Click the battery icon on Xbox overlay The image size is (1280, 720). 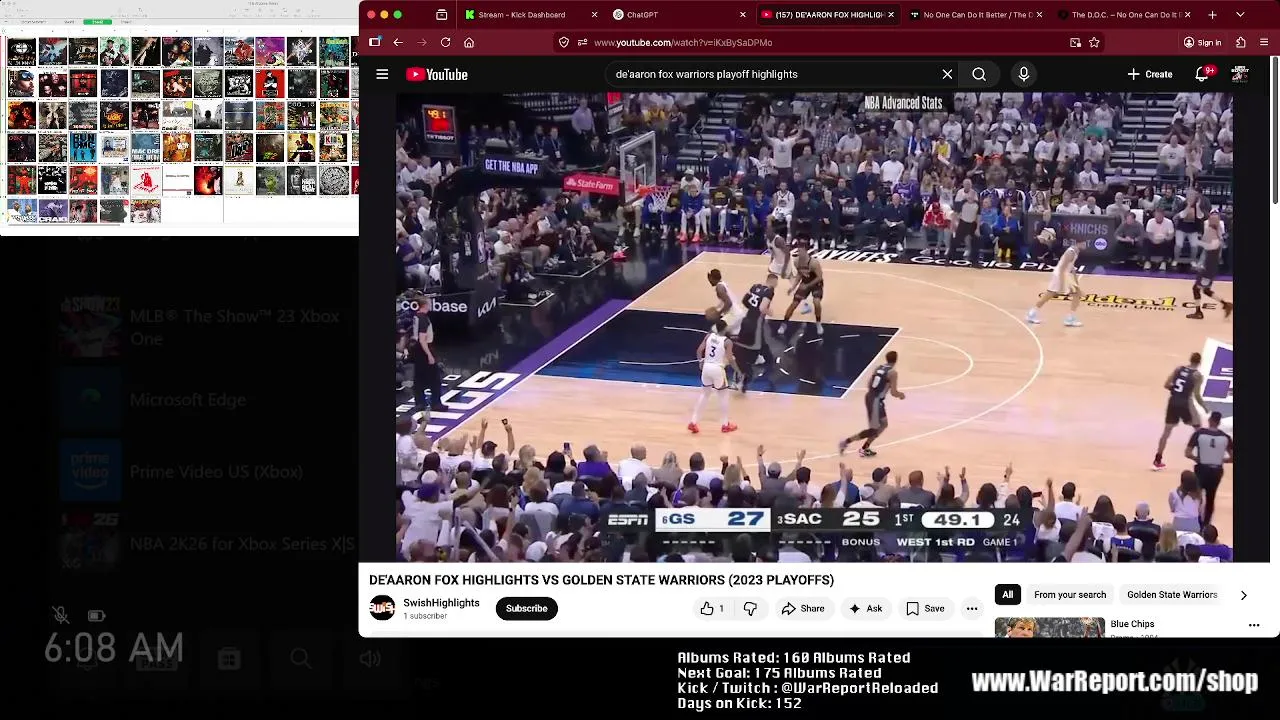point(96,615)
